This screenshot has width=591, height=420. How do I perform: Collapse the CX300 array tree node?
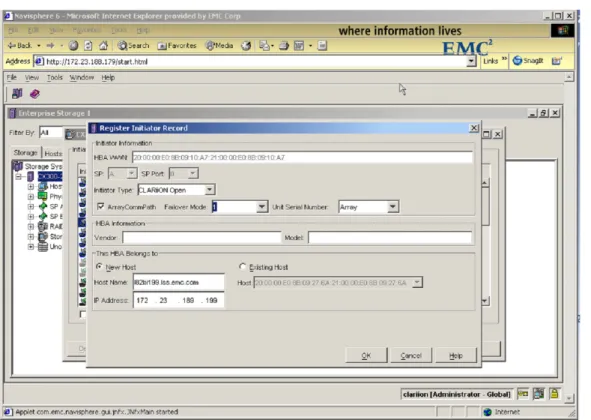19,176
